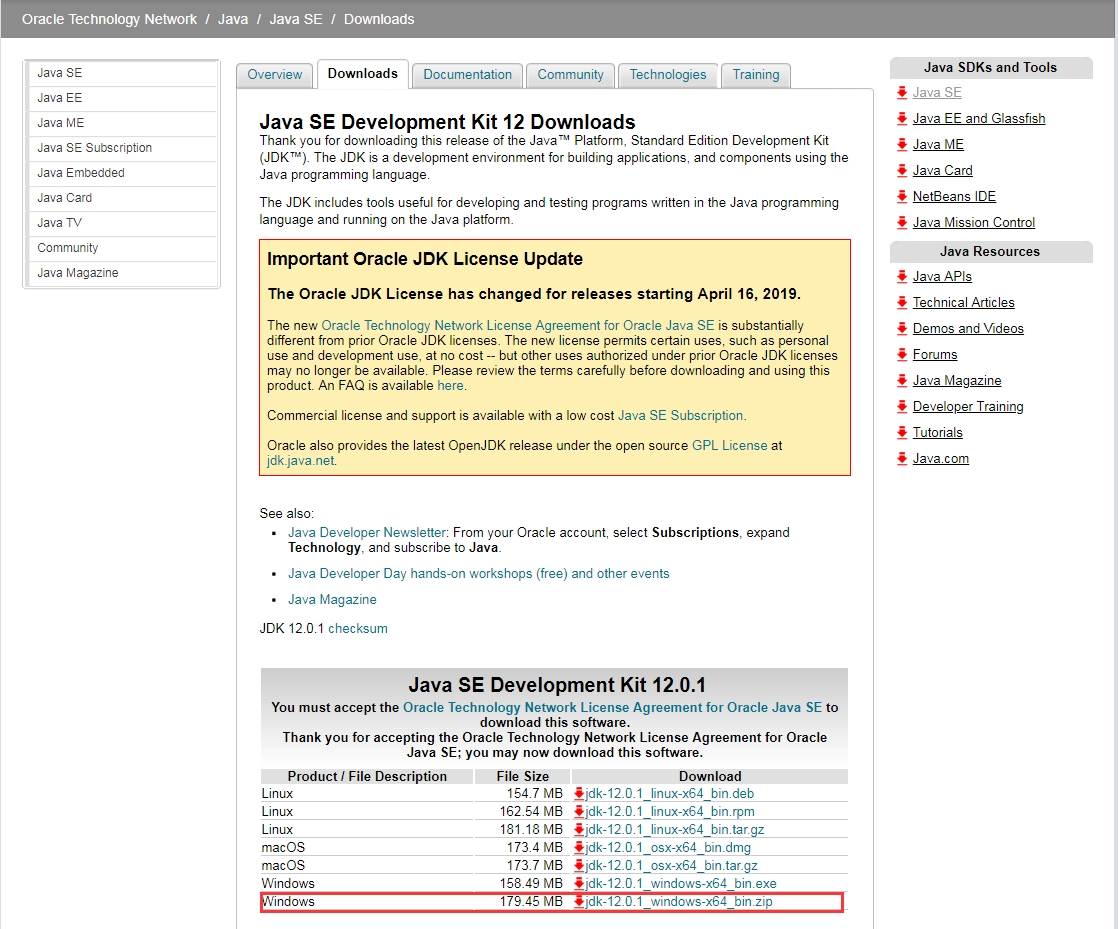Image resolution: width=1118 pixels, height=929 pixels.
Task: Click the download icon next to Java APIs
Action: (x=903, y=276)
